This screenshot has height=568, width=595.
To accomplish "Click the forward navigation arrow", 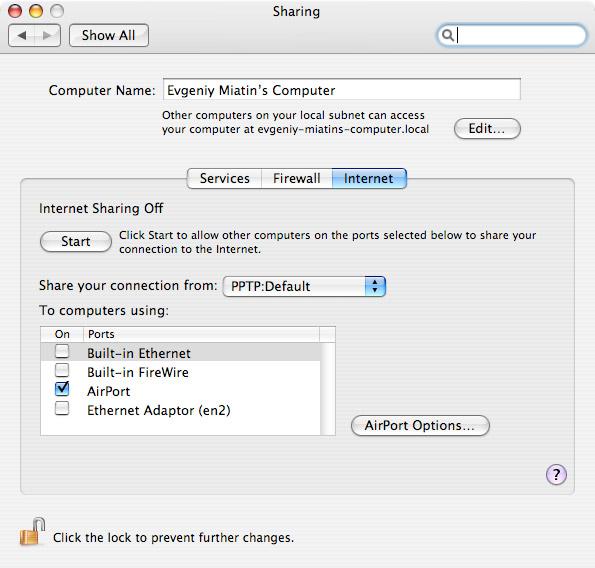I will point(47,35).
